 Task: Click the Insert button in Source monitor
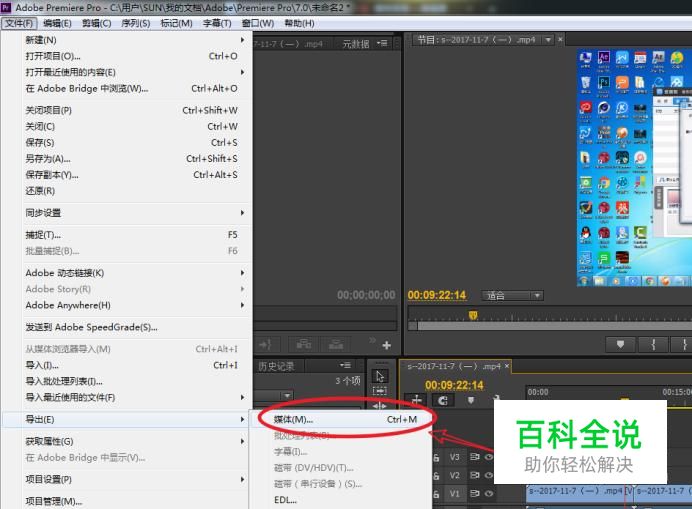pyautogui.click(x=304, y=344)
